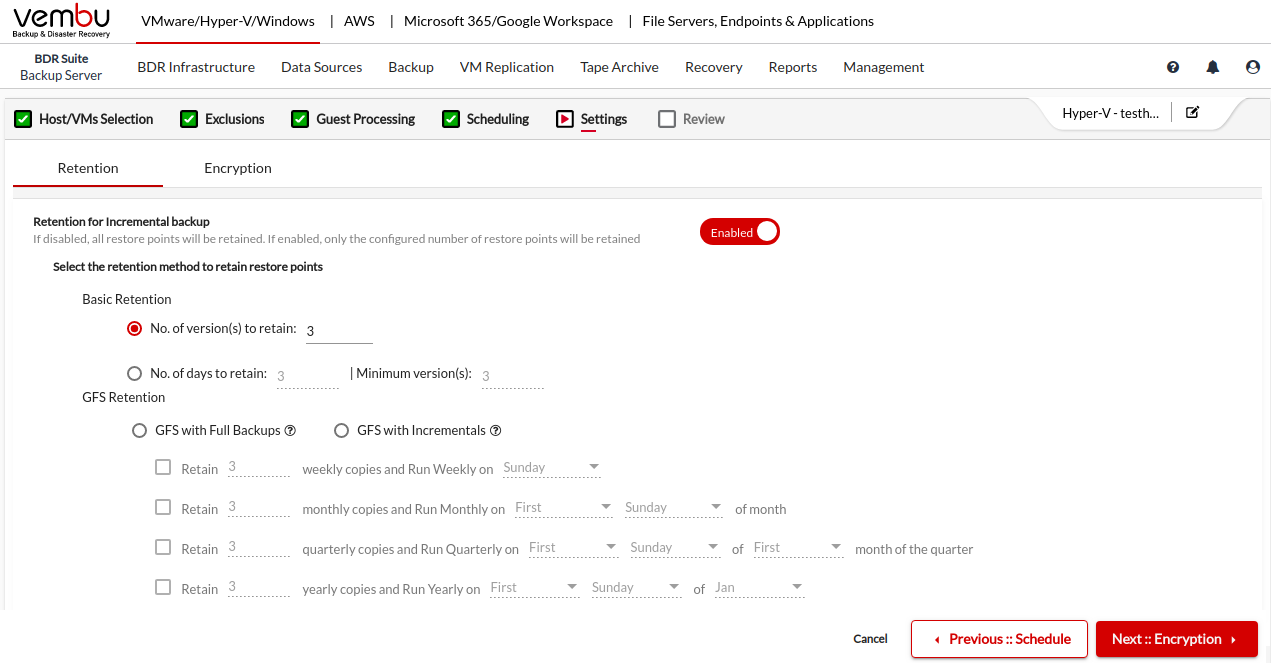Click the edit job name pencil icon

coord(1192,113)
